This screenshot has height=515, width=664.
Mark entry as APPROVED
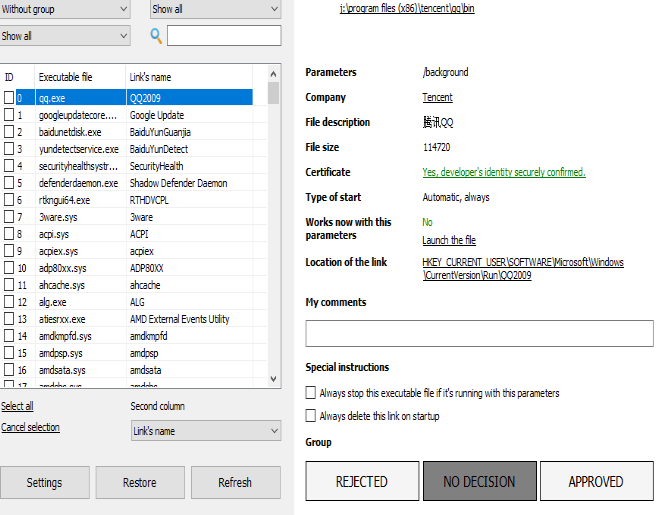point(596,481)
